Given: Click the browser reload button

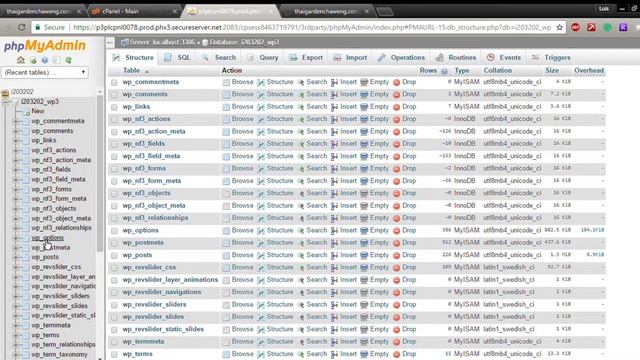Looking at the screenshot, I should pyautogui.click(x=22, y=27).
